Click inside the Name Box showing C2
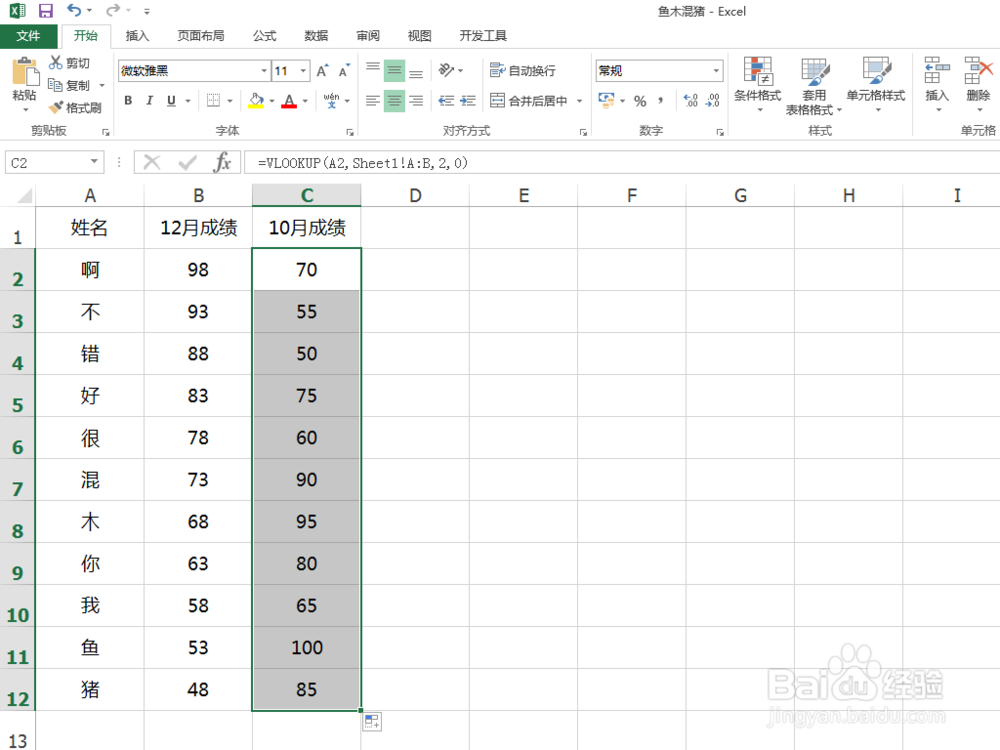Screen dimensions: 1000x750 click(46, 163)
